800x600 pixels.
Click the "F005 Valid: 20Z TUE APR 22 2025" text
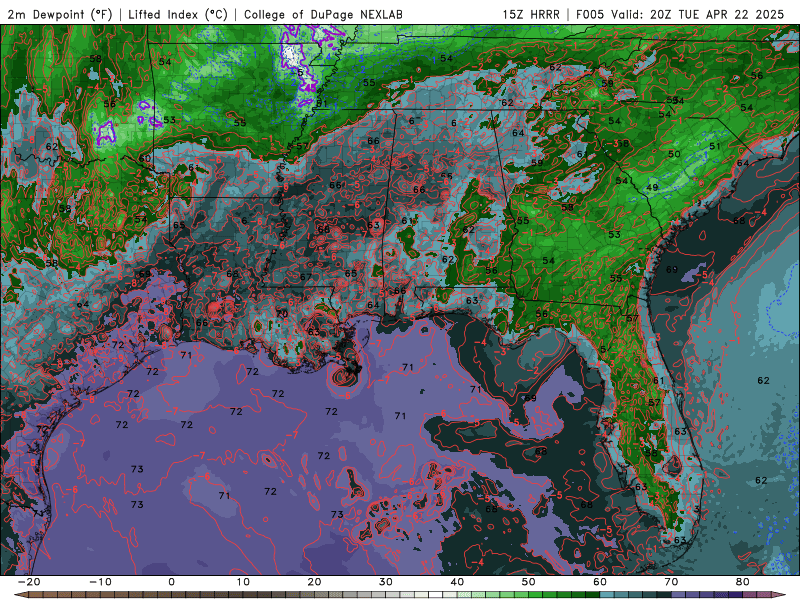click(x=680, y=15)
